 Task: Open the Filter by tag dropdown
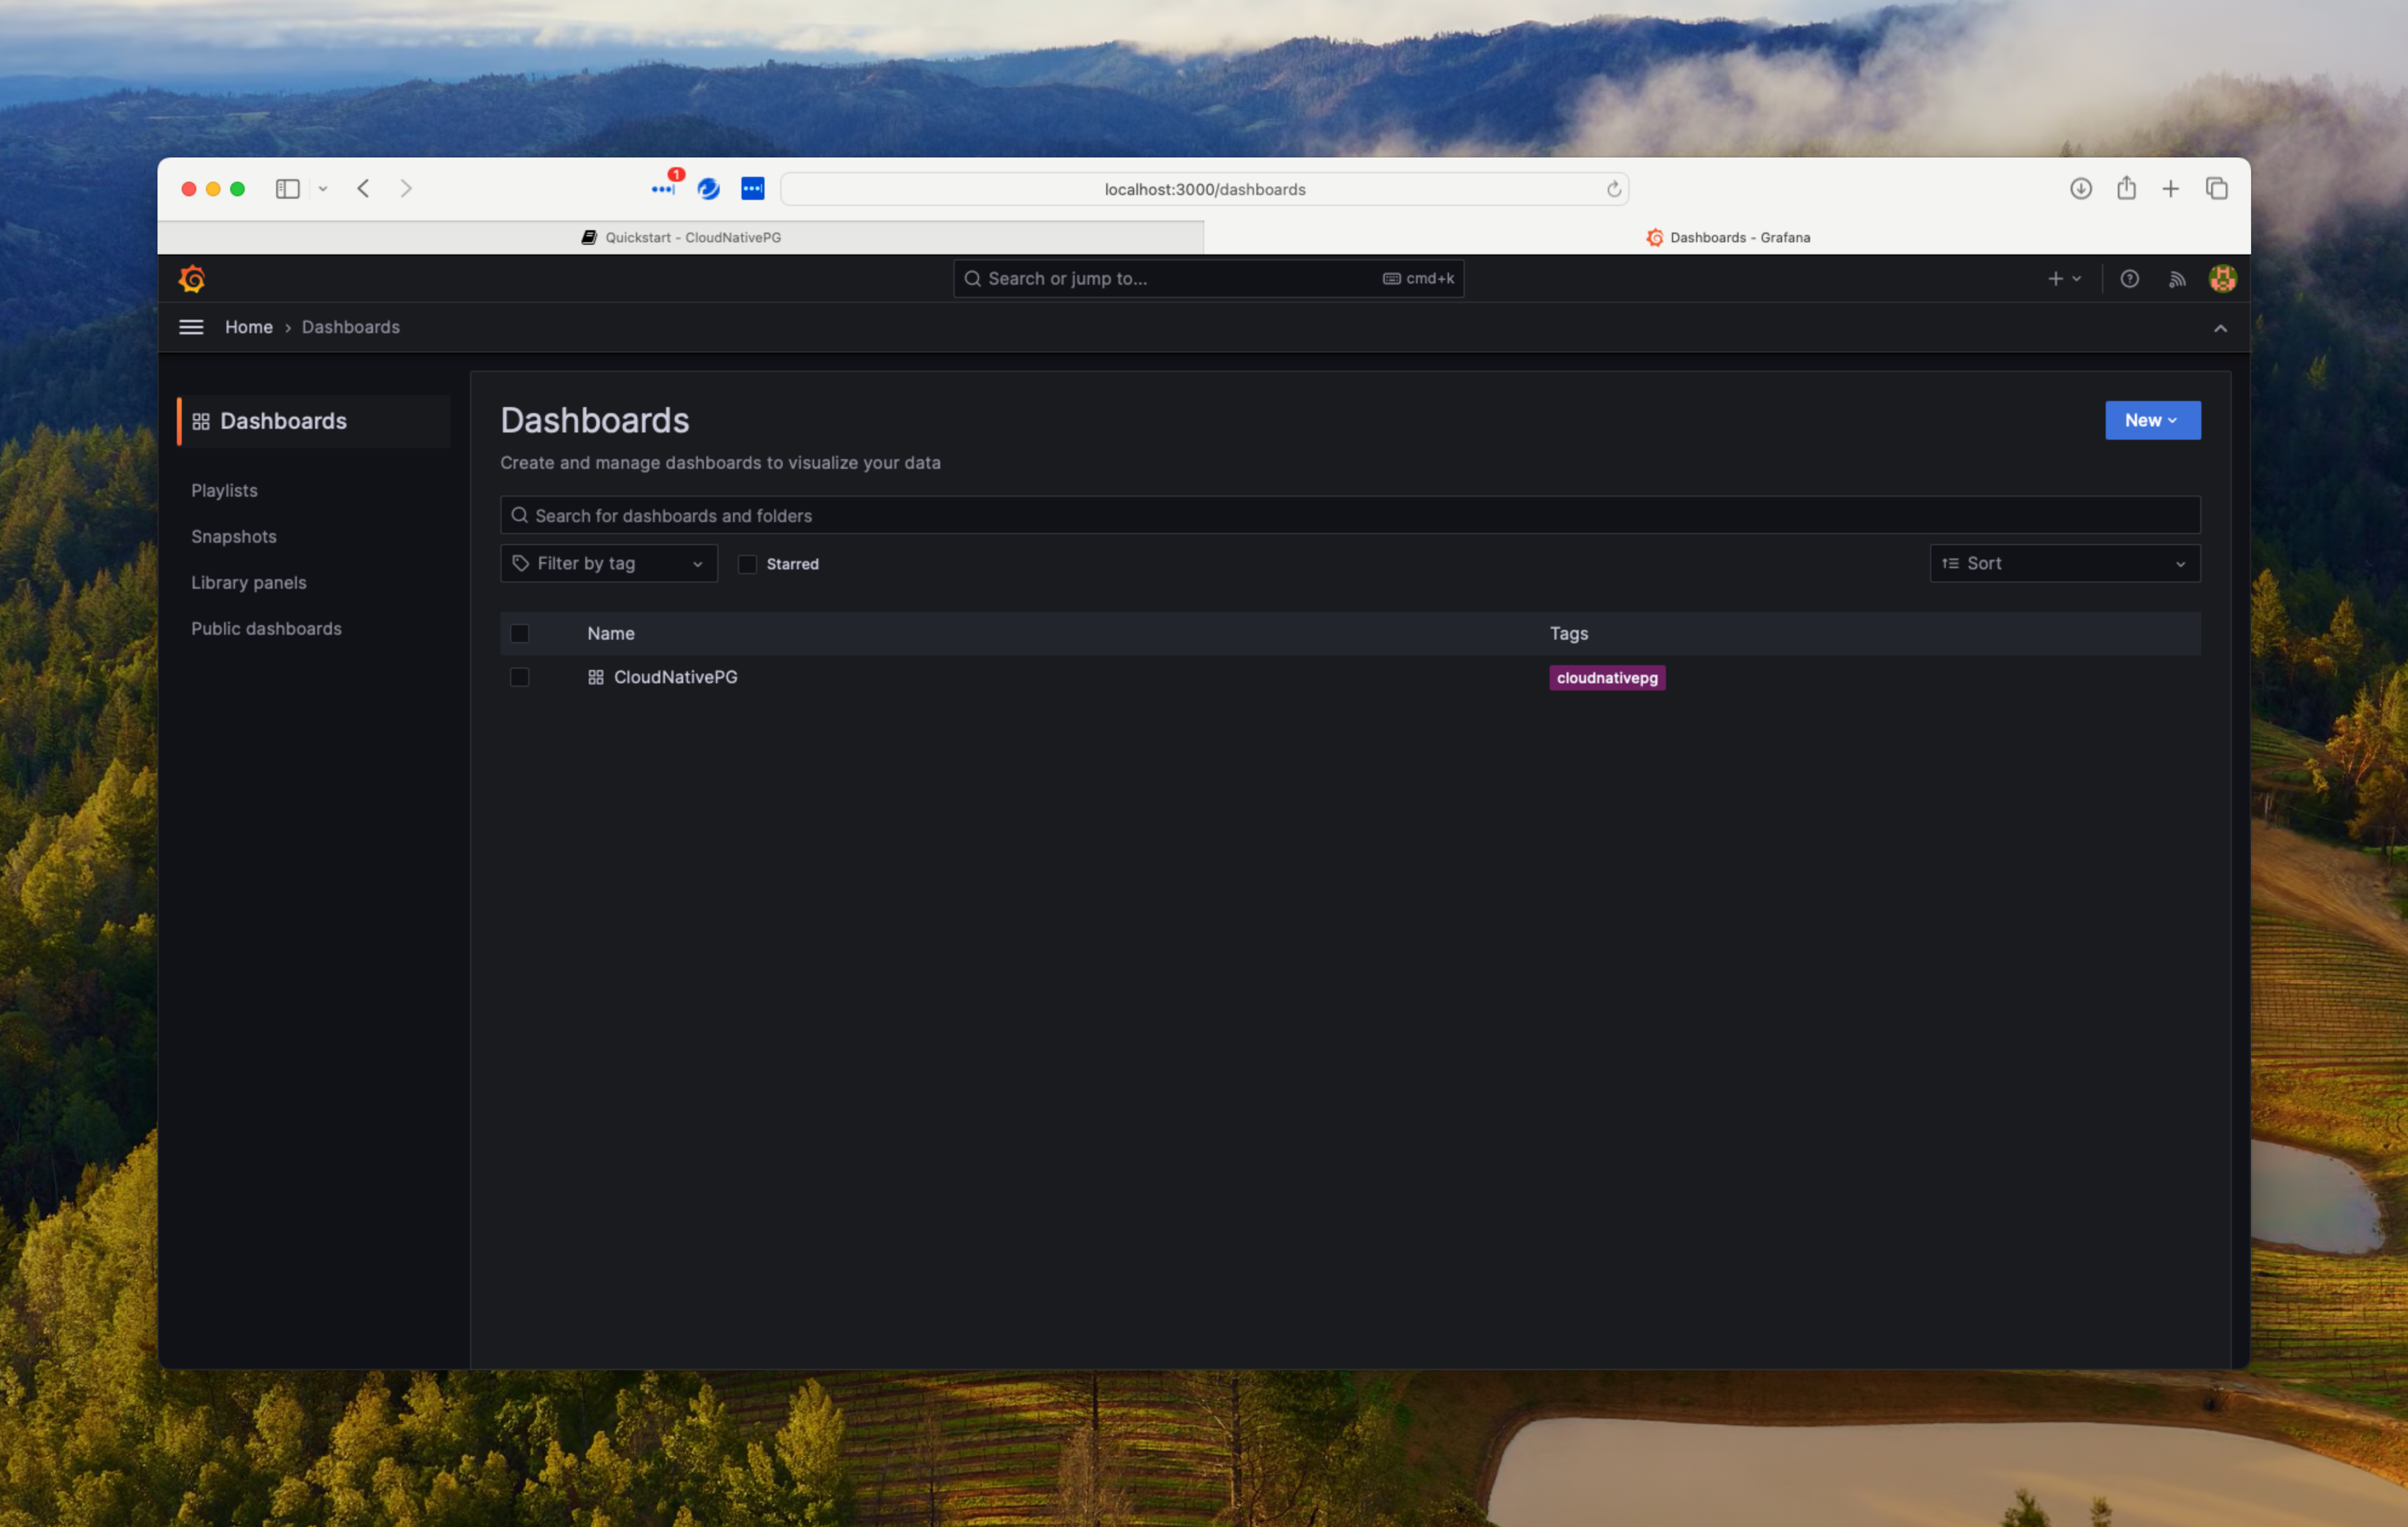608,564
